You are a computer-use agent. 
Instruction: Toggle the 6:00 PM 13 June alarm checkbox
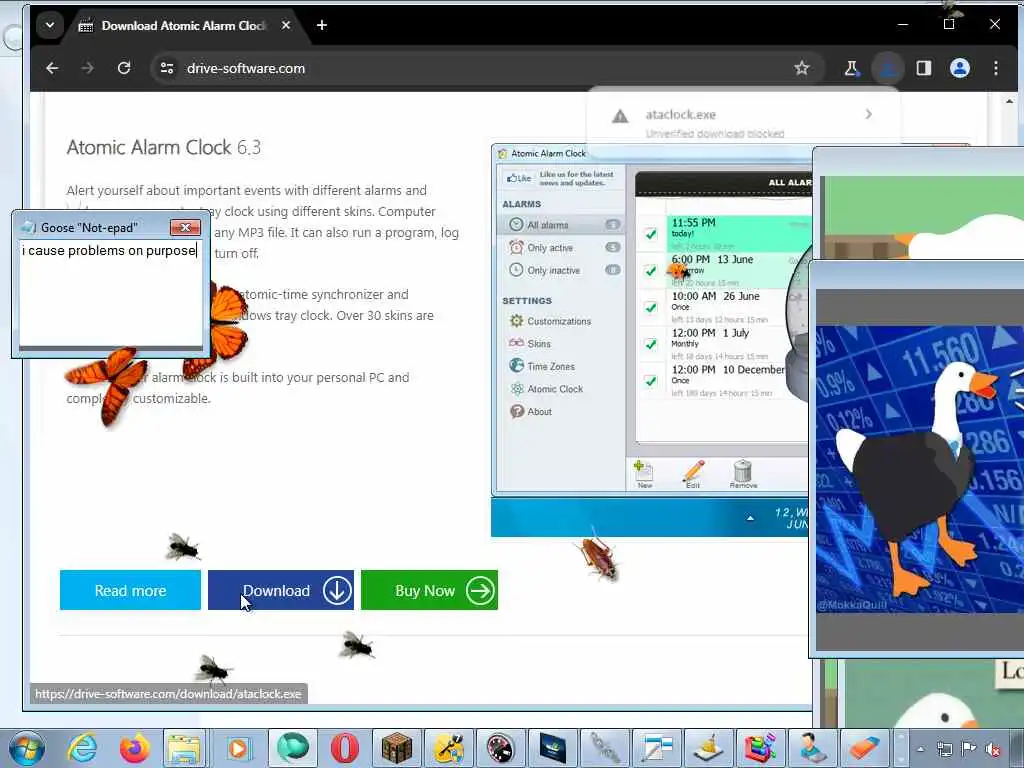click(x=650, y=270)
